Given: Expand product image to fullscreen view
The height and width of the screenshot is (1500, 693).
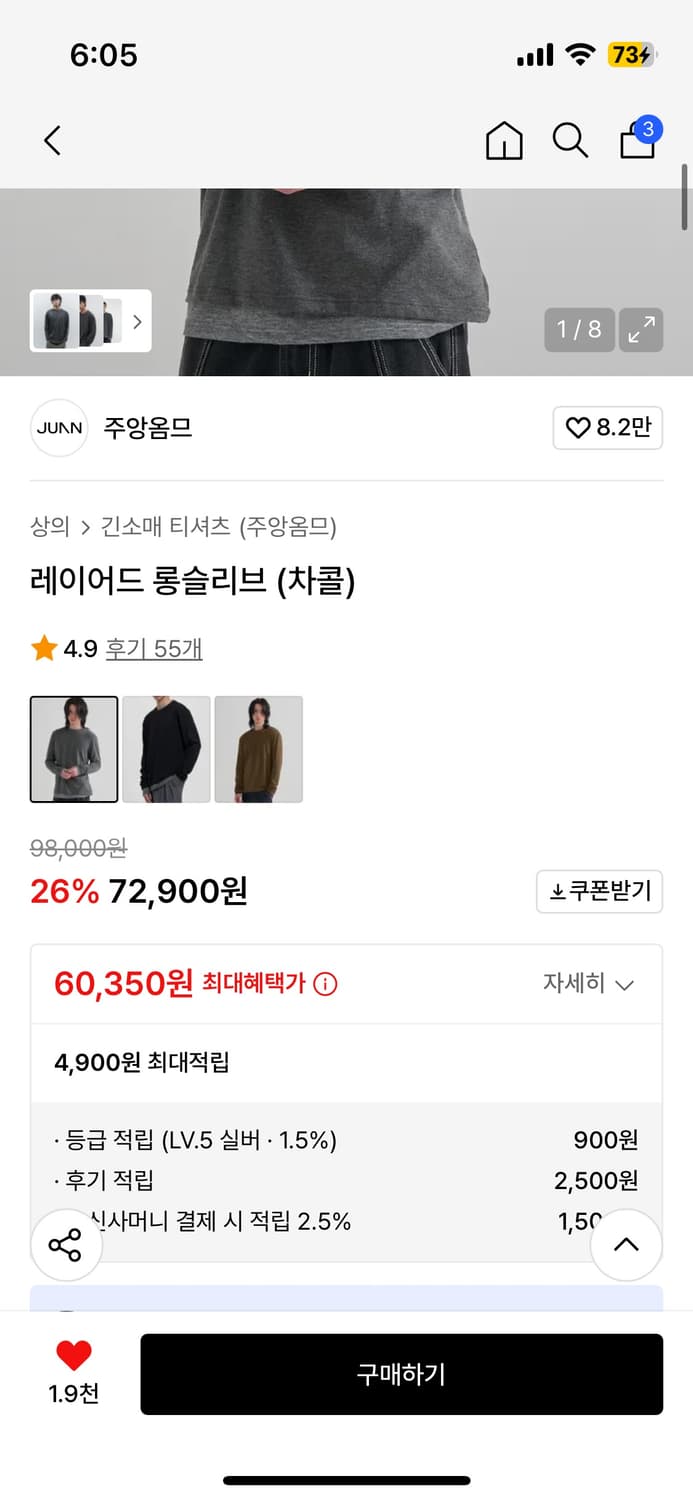Looking at the screenshot, I should pyautogui.click(x=641, y=330).
